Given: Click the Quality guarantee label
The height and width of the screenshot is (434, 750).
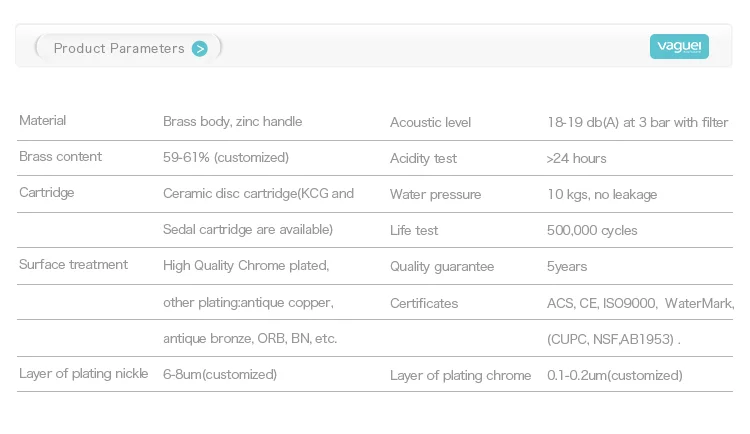Looking at the screenshot, I should [442, 267].
